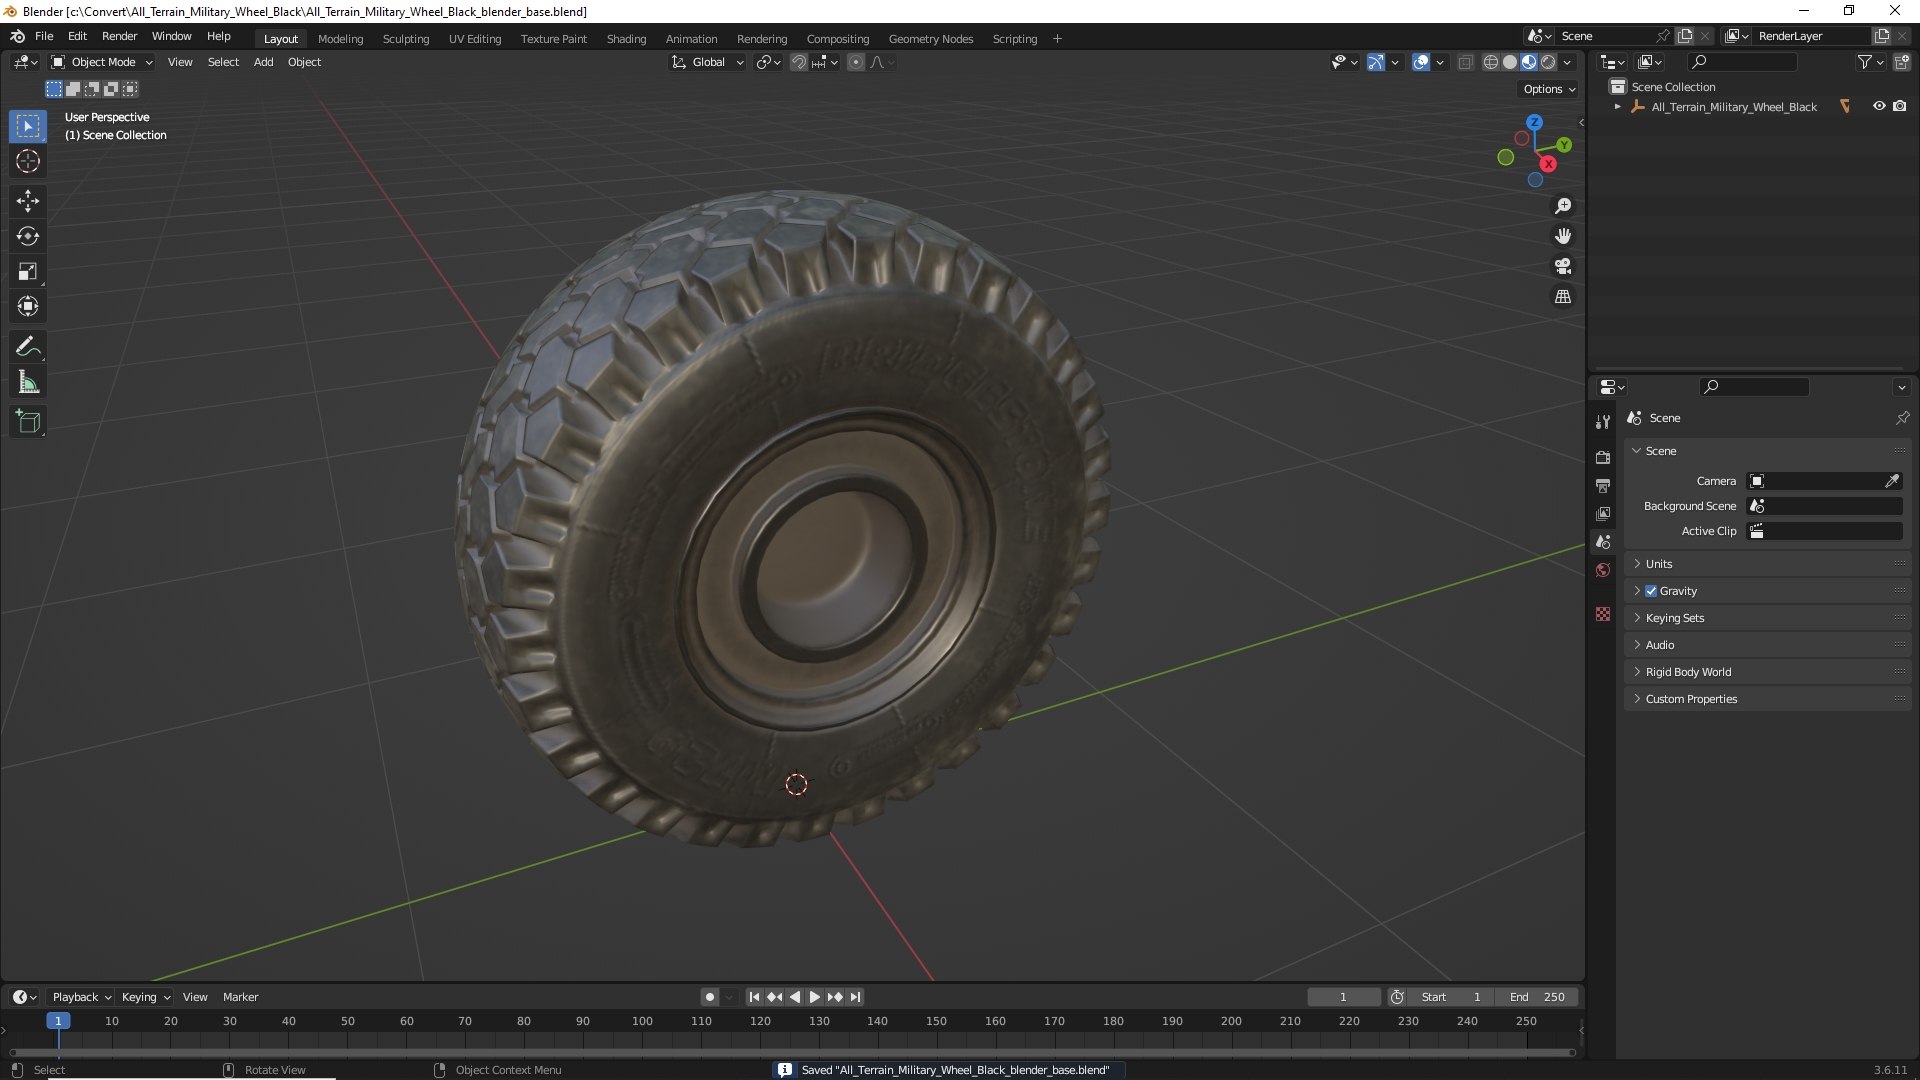Click the pan view hand icon
The width and height of the screenshot is (1920, 1080).
pos(1563,236)
